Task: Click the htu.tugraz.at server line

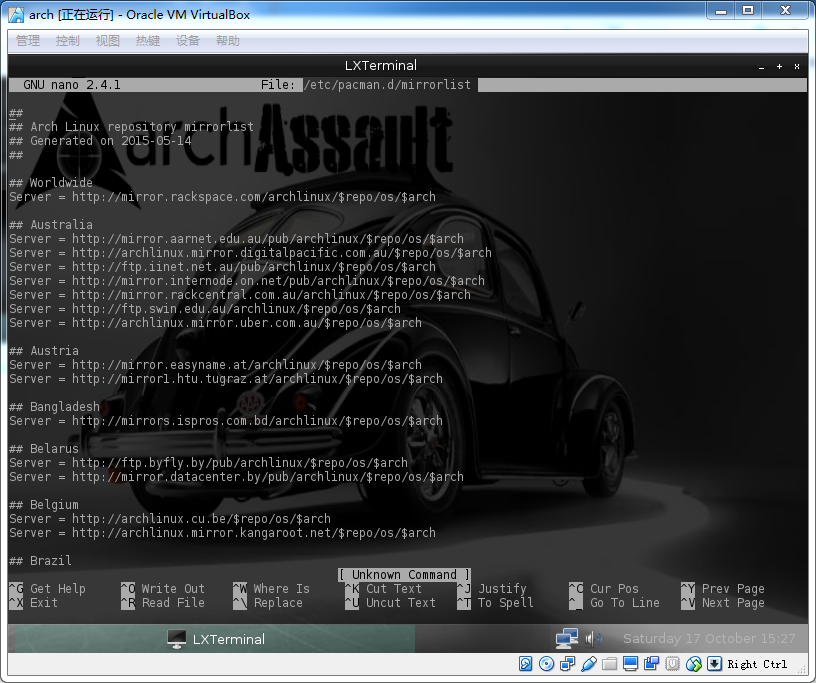Action: (x=226, y=379)
